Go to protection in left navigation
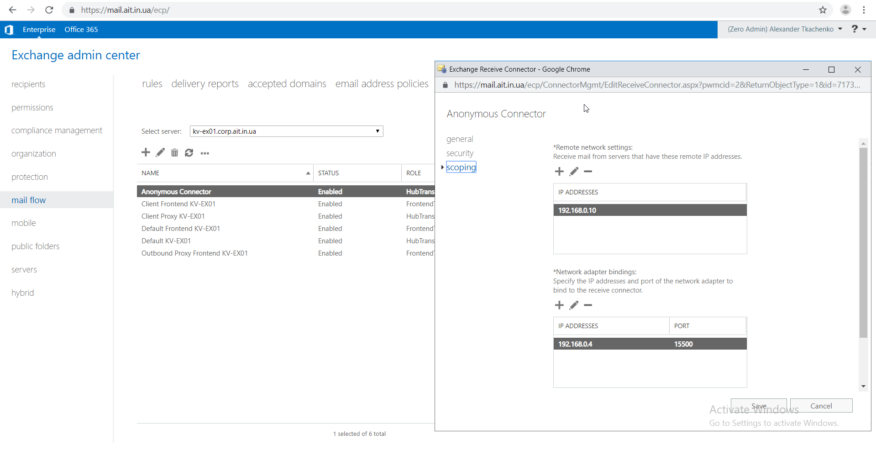 click(x=30, y=177)
